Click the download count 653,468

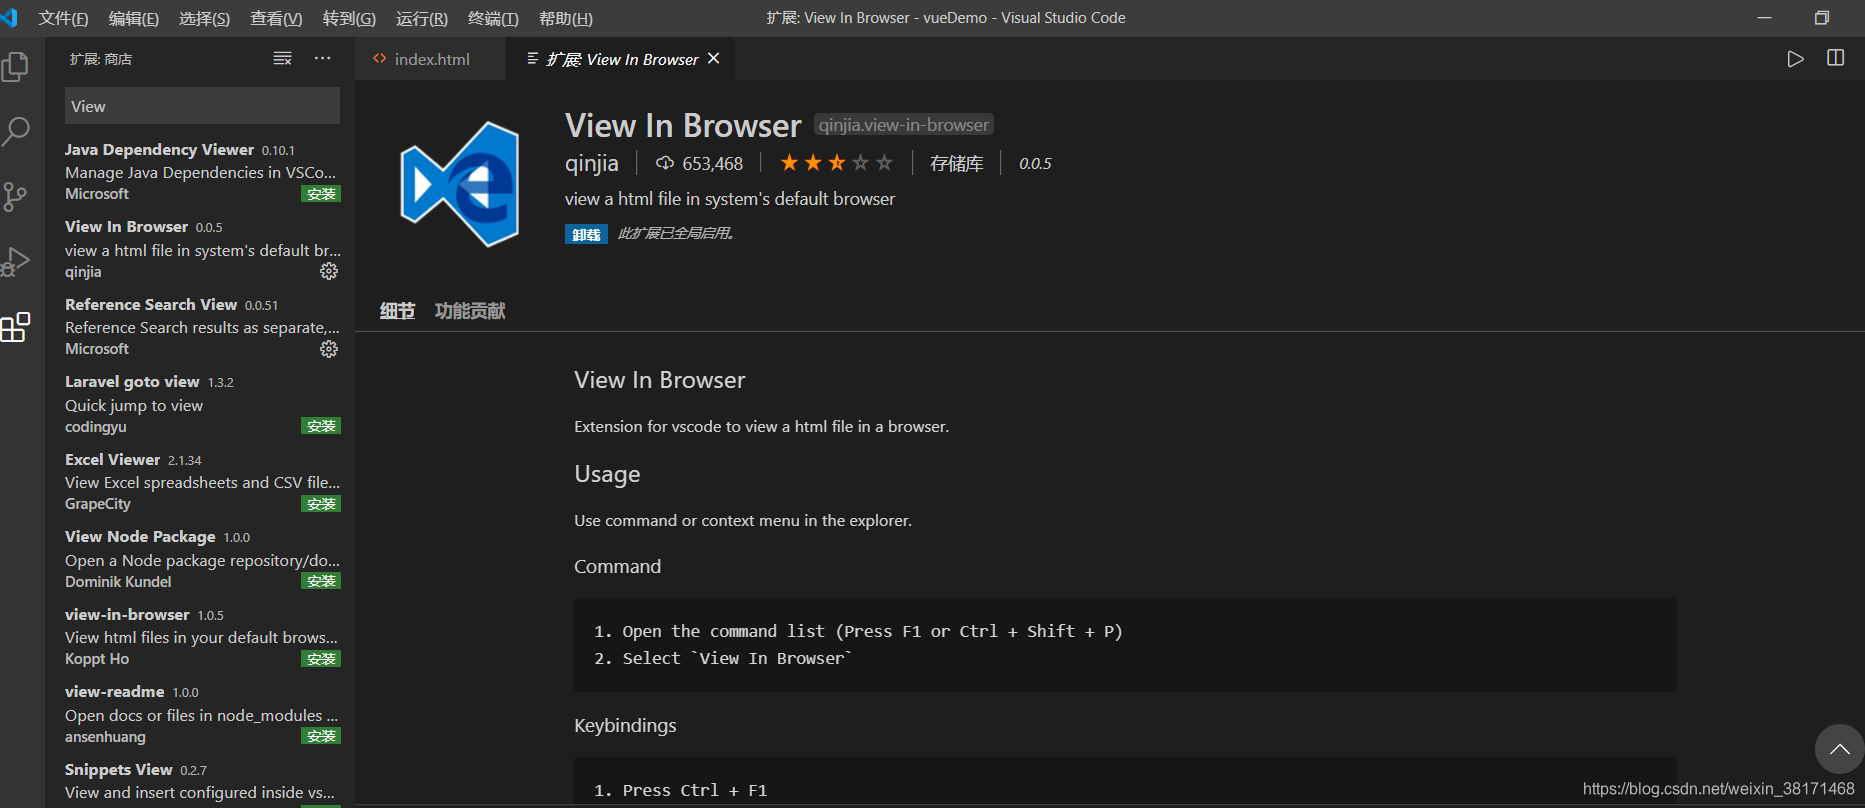pos(699,163)
